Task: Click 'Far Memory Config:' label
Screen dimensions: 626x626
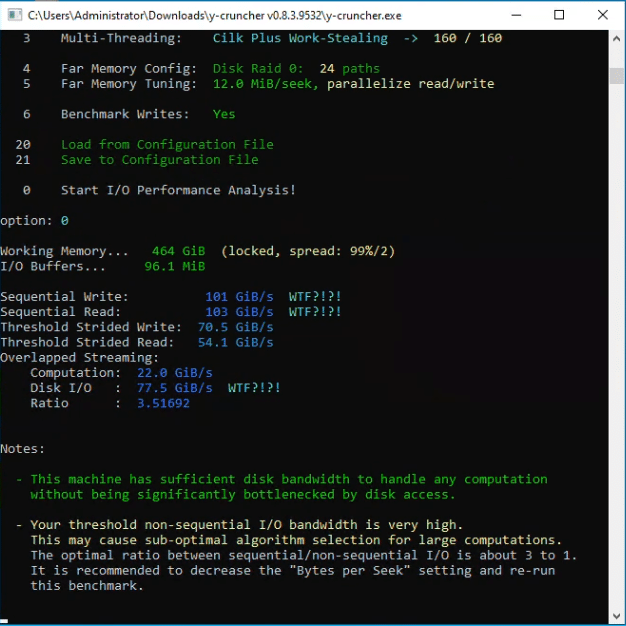Action: pyautogui.click(x=129, y=69)
